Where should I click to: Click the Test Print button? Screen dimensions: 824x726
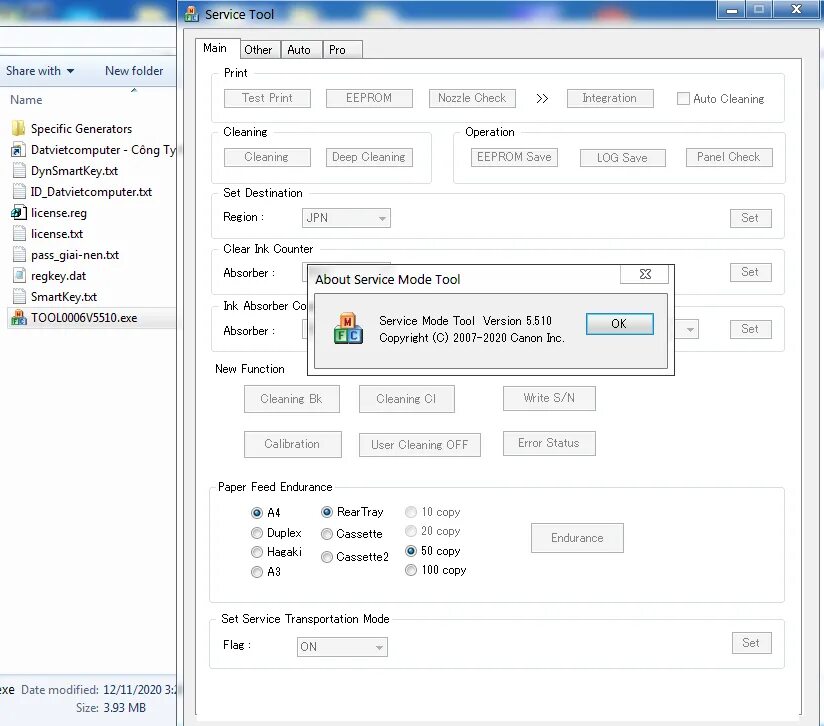pyautogui.click(x=267, y=98)
